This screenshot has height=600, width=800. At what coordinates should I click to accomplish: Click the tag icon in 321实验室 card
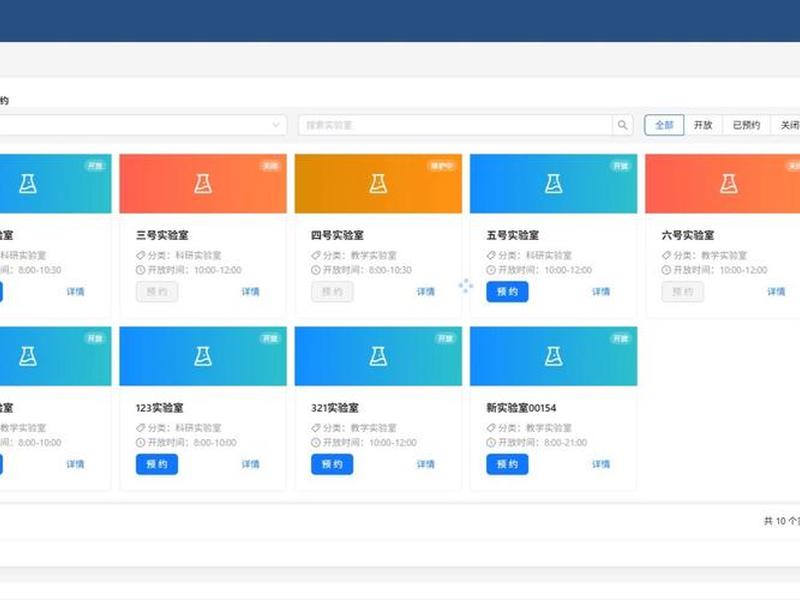[316, 428]
